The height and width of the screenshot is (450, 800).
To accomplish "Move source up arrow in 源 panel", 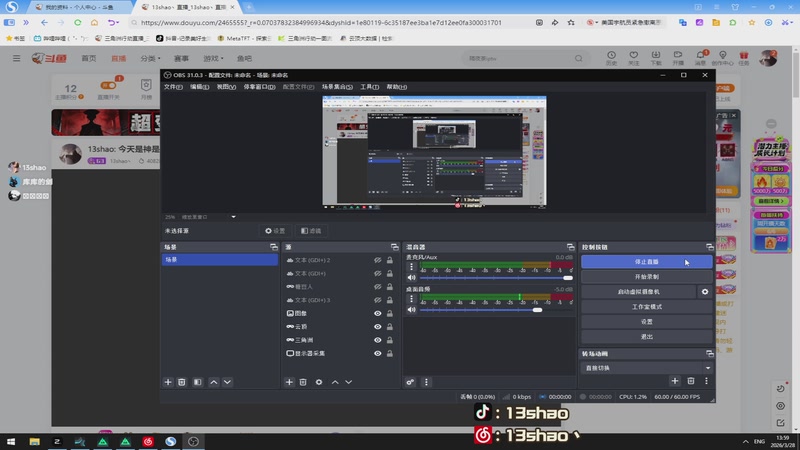I will click(335, 382).
